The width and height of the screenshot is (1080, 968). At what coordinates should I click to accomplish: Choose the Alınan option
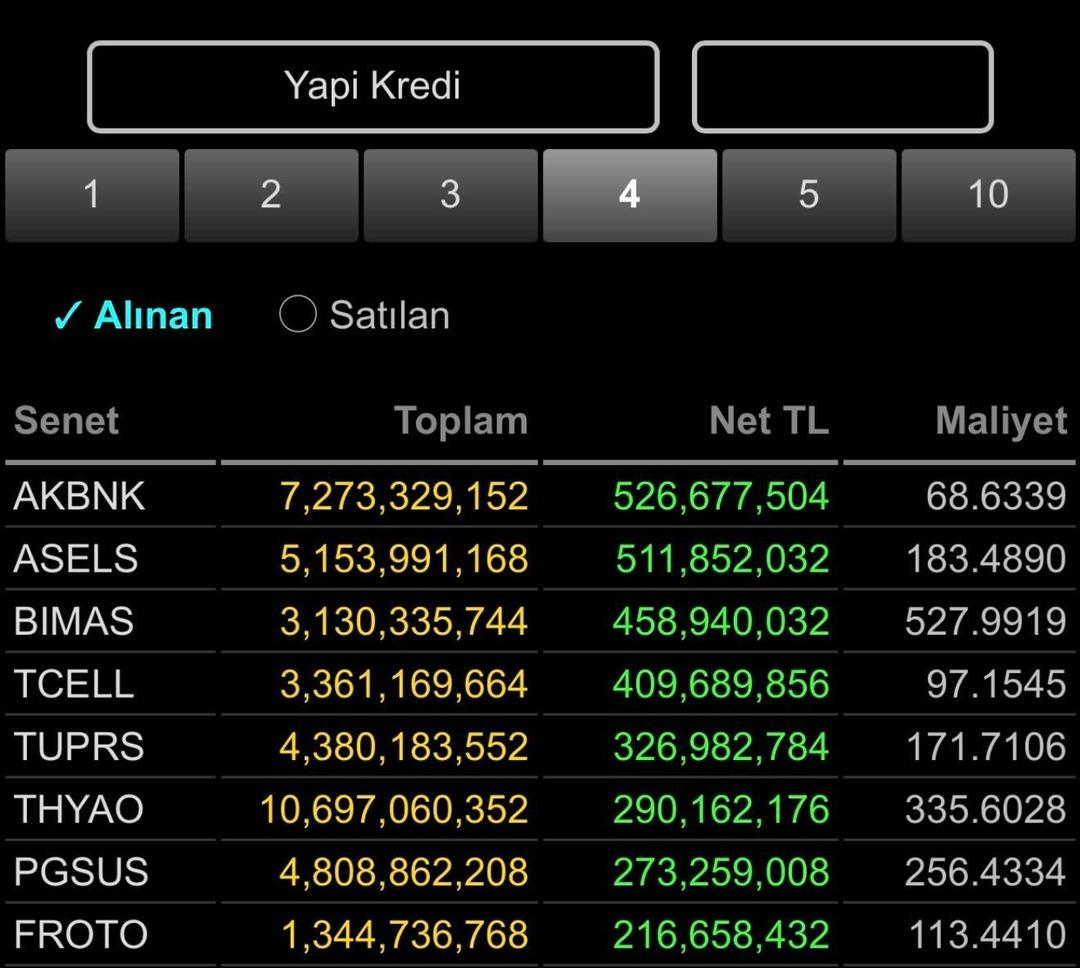click(x=134, y=316)
